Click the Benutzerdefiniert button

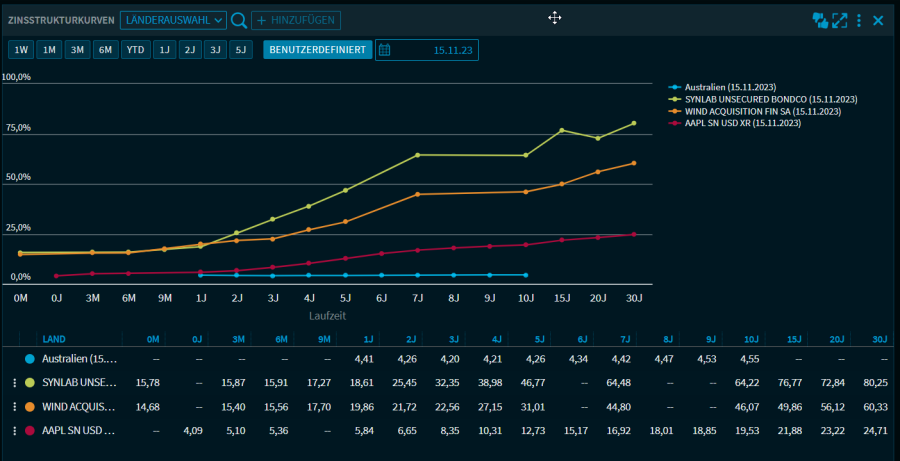tap(317, 50)
